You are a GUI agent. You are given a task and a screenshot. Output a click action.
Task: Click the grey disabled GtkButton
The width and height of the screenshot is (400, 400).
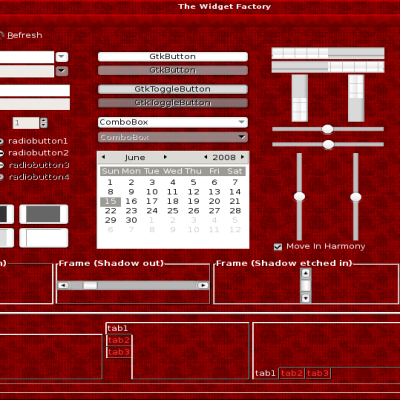(173, 70)
